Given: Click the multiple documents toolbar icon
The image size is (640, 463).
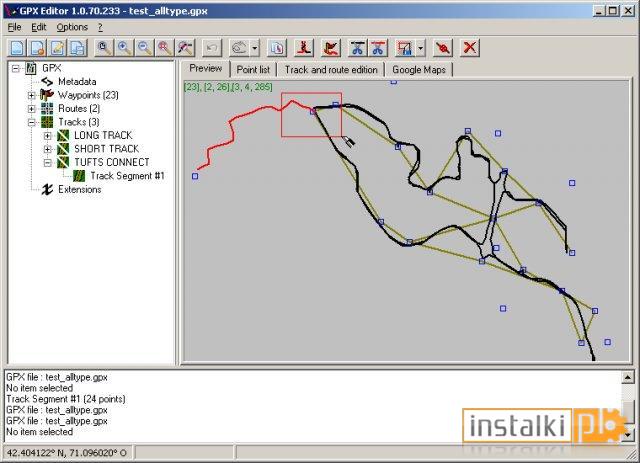Looking at the screenshot, I should point(78,48).
